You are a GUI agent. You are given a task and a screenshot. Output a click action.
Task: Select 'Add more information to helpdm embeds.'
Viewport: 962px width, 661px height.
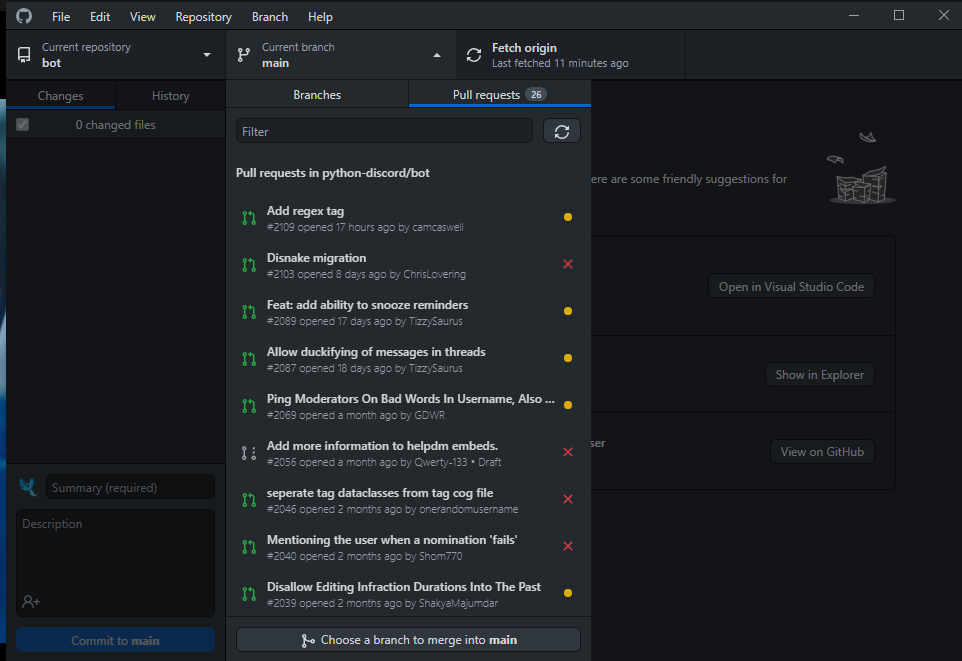[409, 453]
